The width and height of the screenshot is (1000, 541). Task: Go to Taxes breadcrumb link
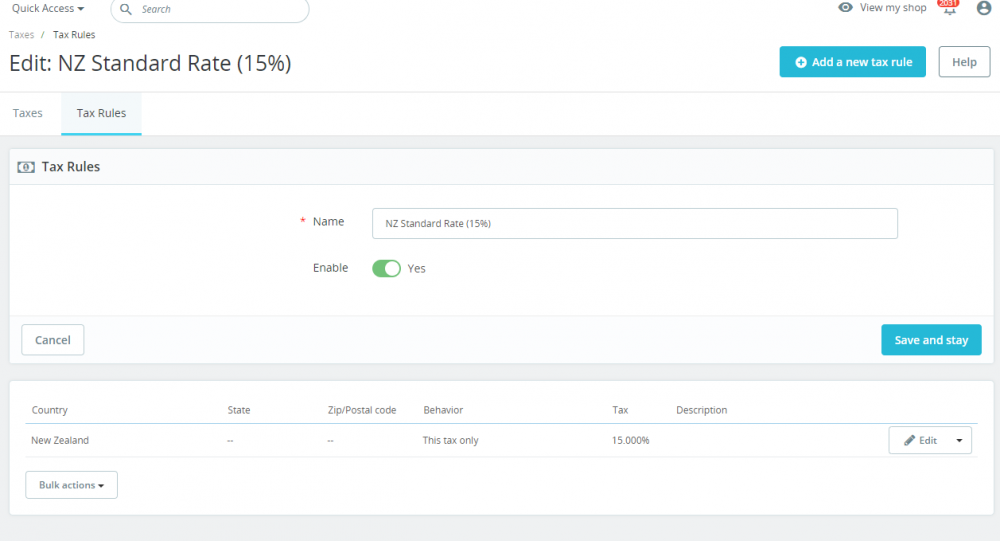click(x=21, y=34)
